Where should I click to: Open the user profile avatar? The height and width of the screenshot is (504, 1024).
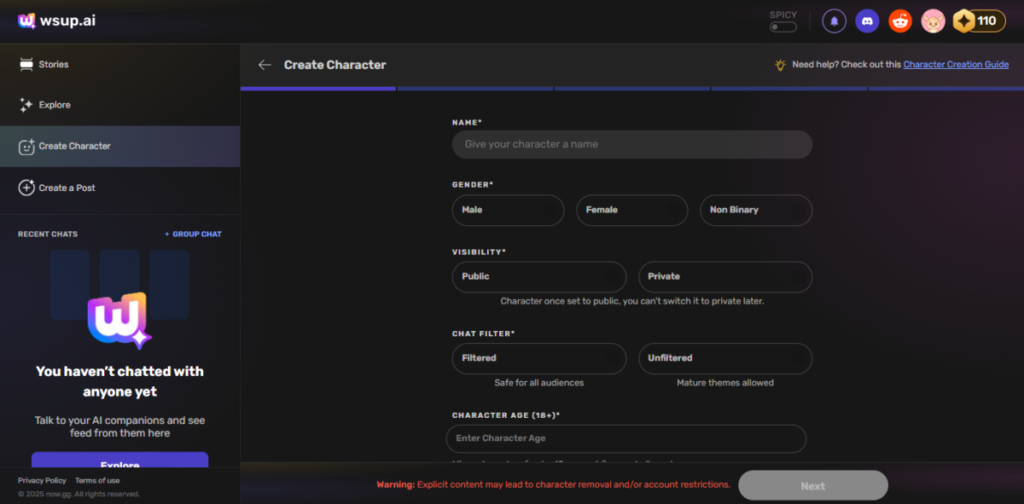tap(933, 20)
